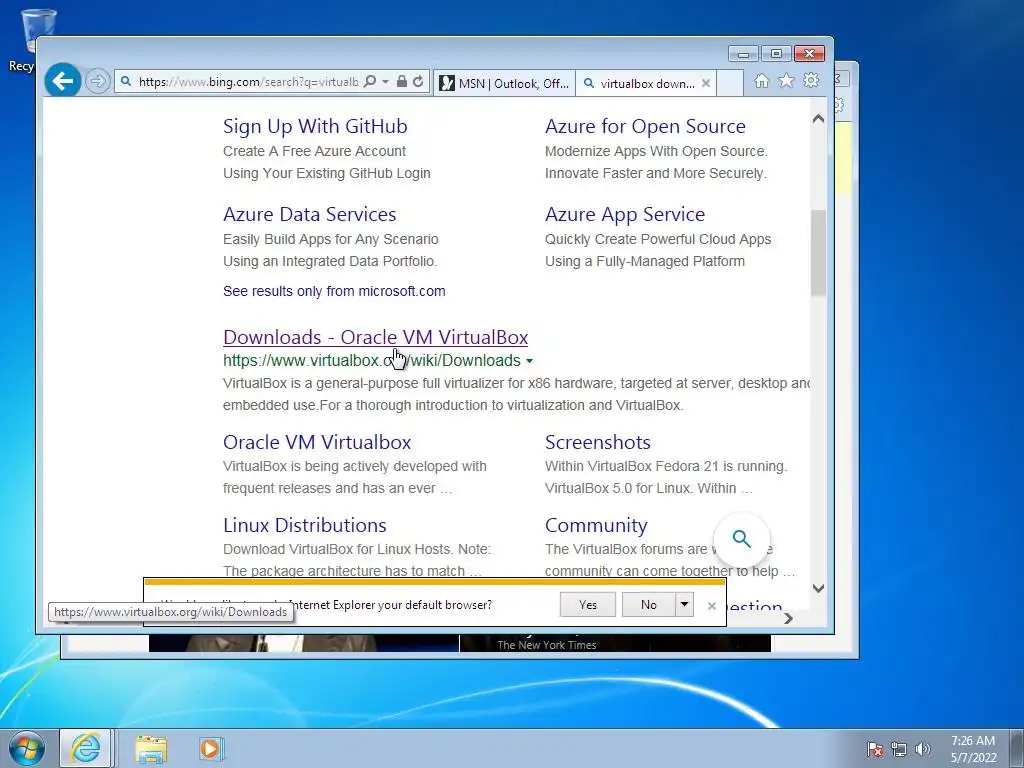
Task: Open Downloads - Oracle VM VirtualBox result
Action: coord(376,338)
